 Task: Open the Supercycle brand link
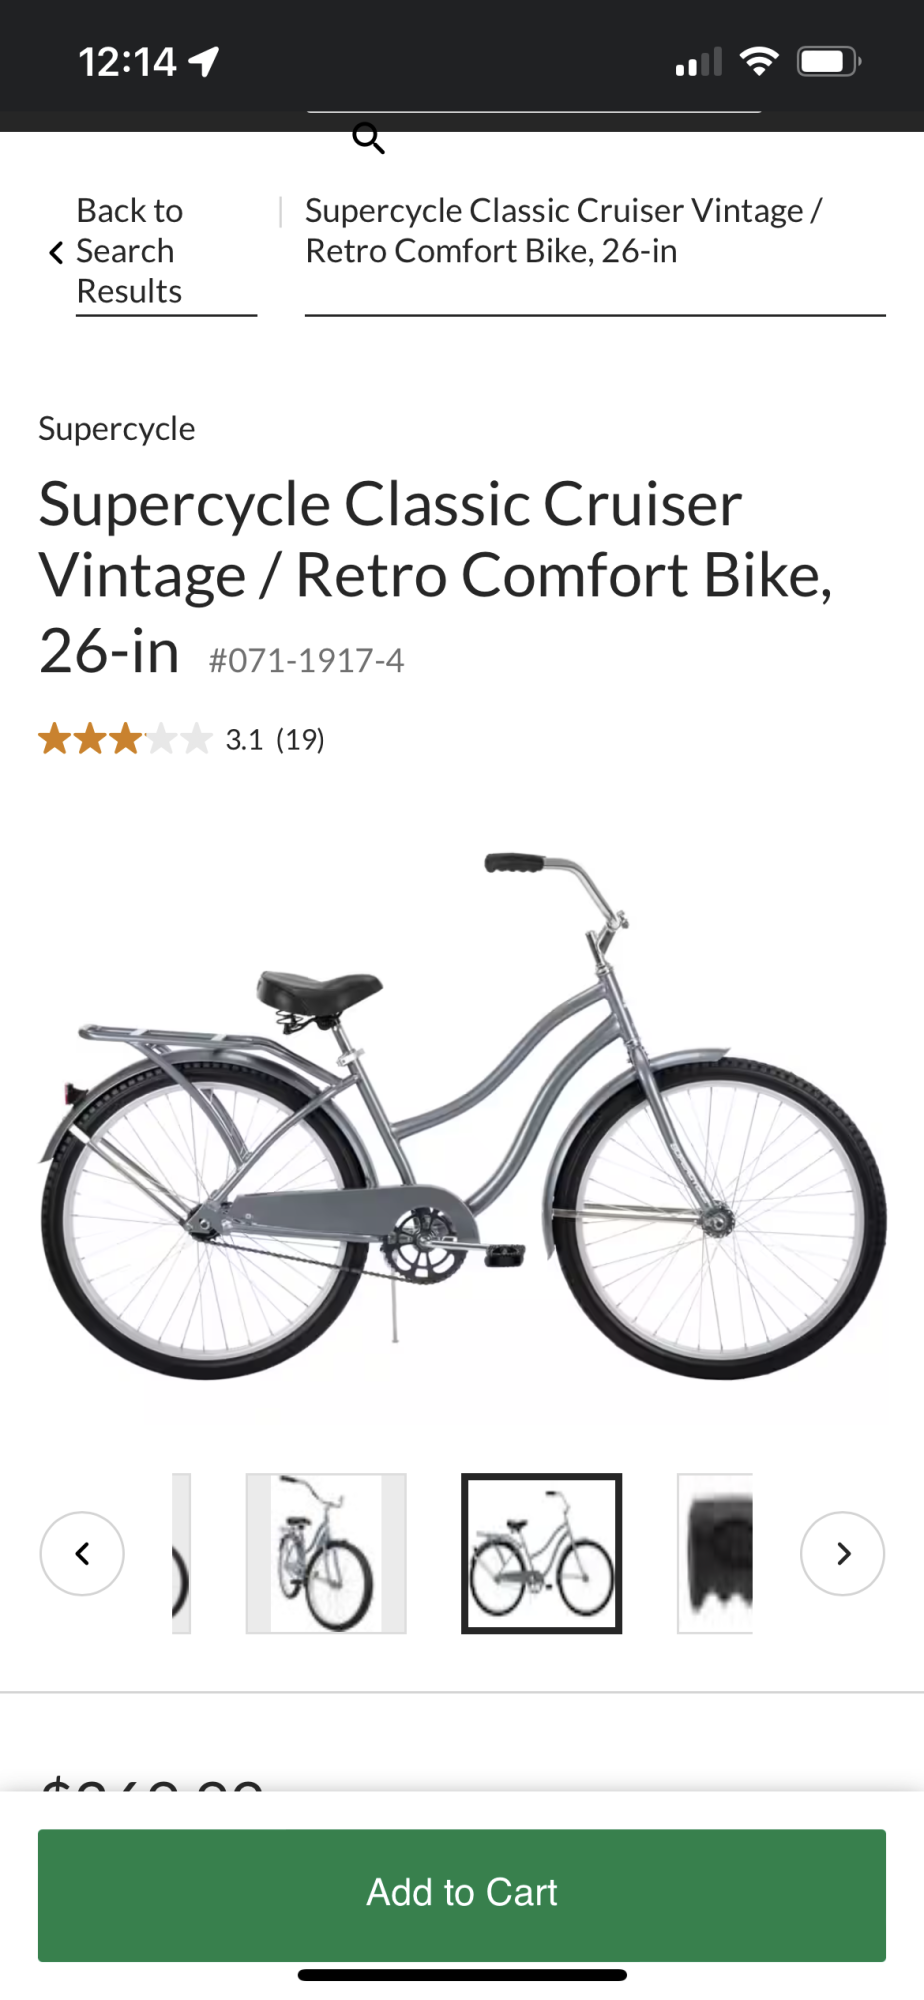click(x=117, y=428)
